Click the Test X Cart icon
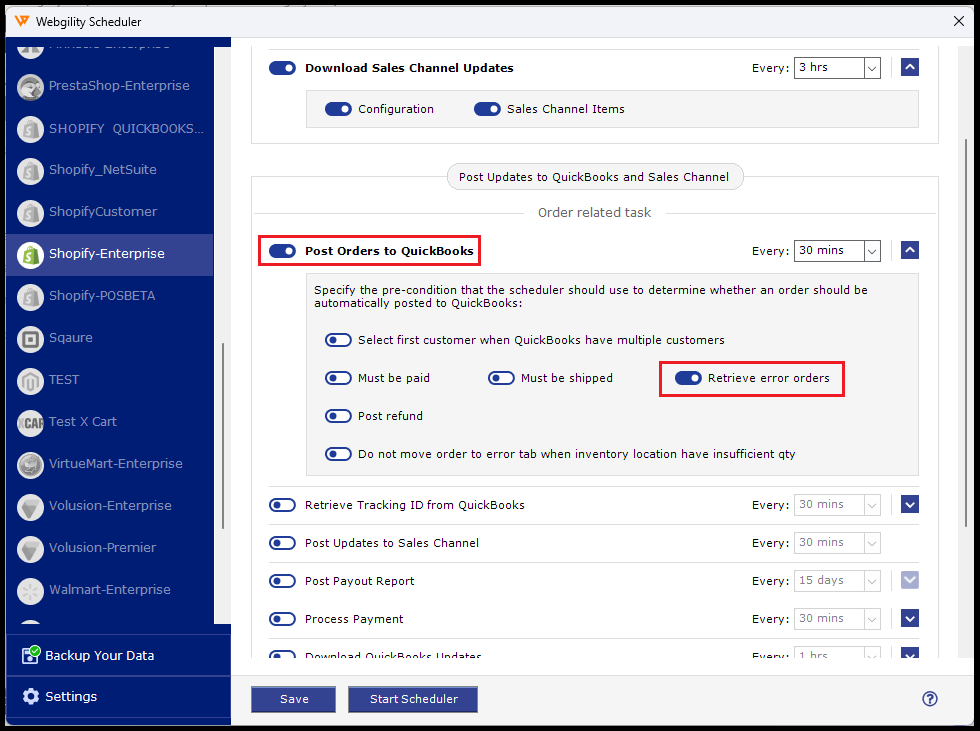Screen dimensions: 980x731 [x=30, y=423]
